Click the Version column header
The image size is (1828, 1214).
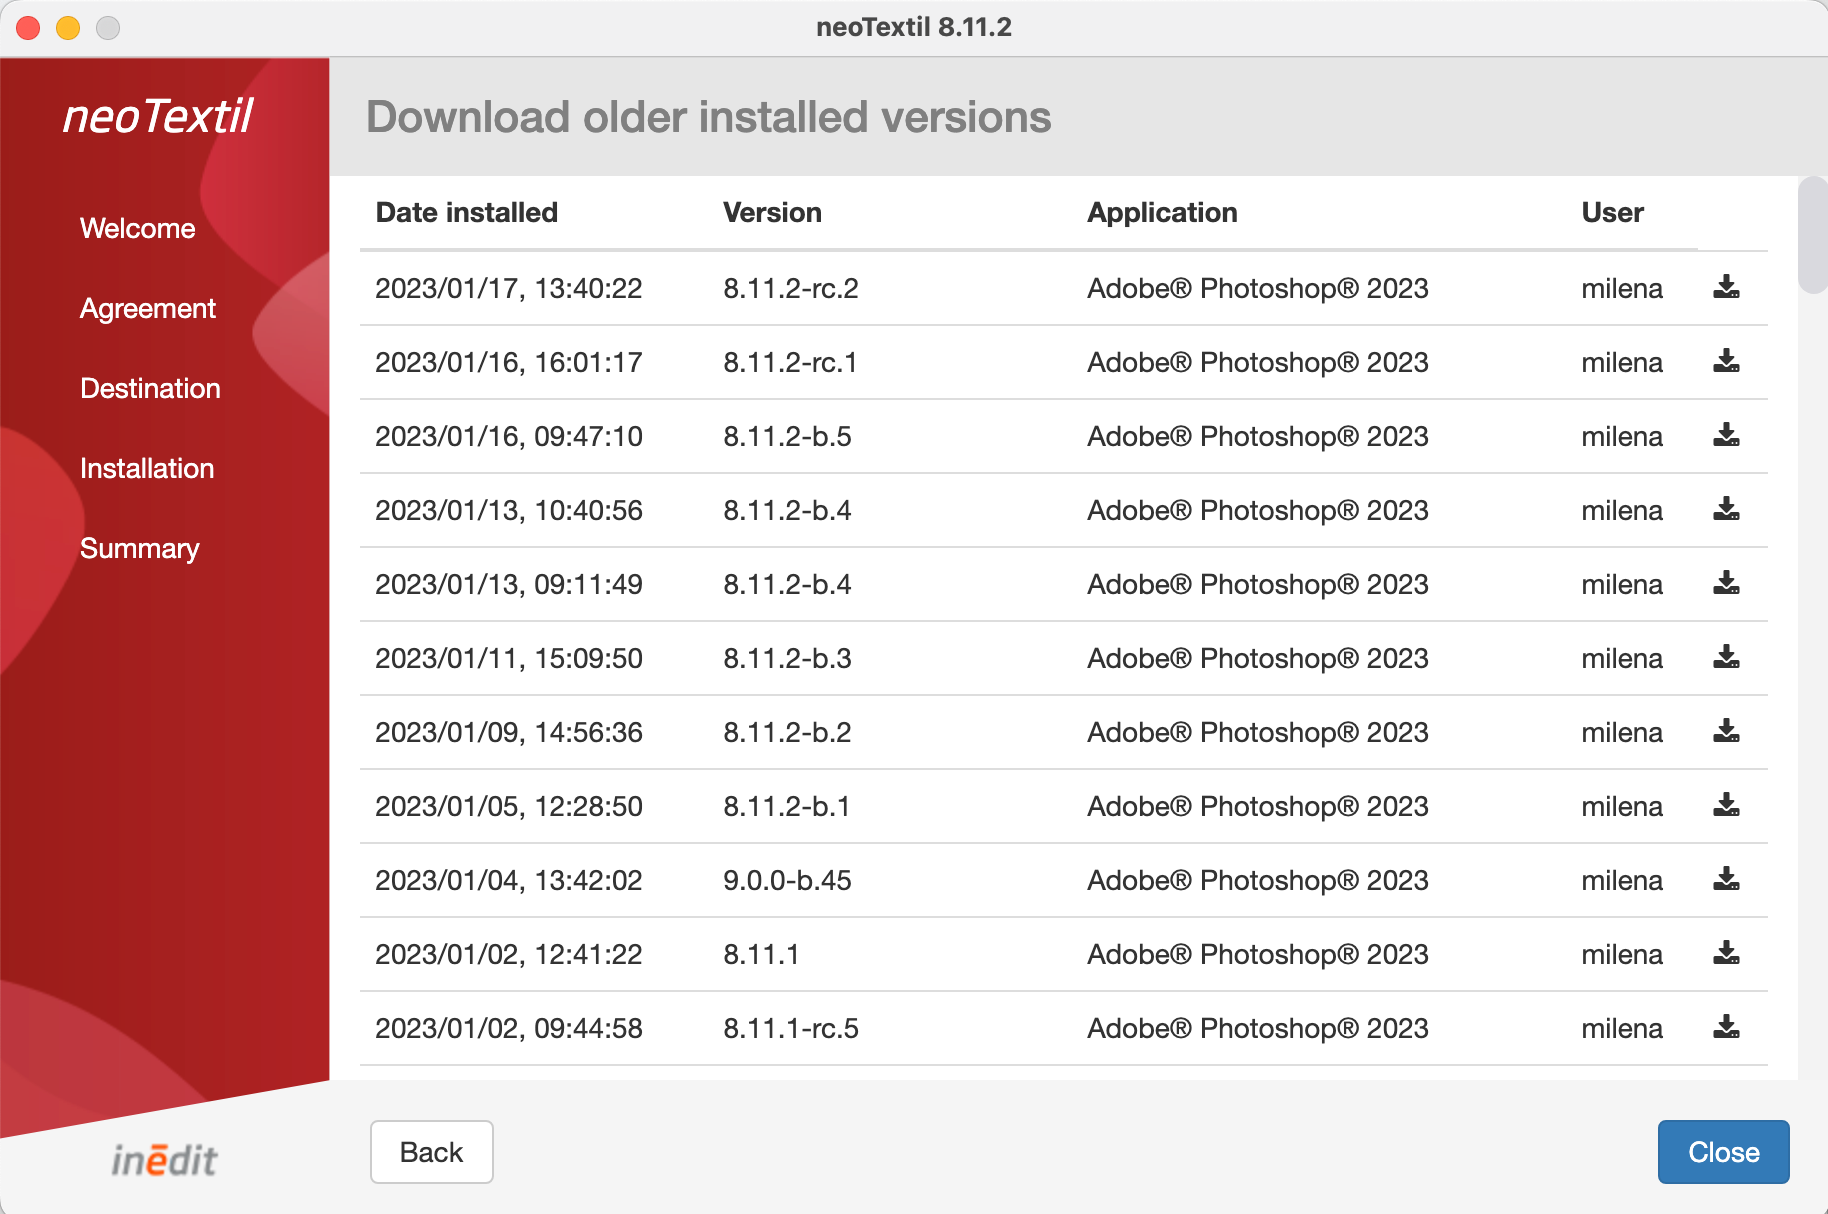tap(773, 213)
